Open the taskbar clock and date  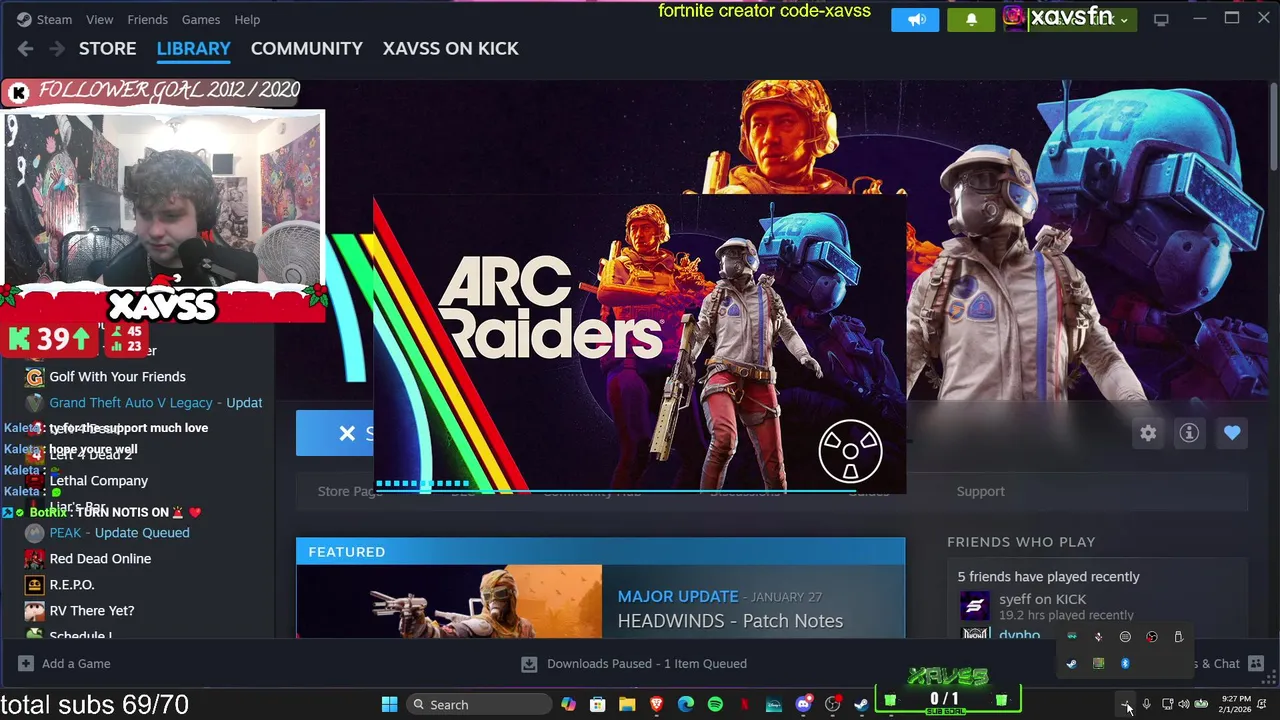(1235, 705)
